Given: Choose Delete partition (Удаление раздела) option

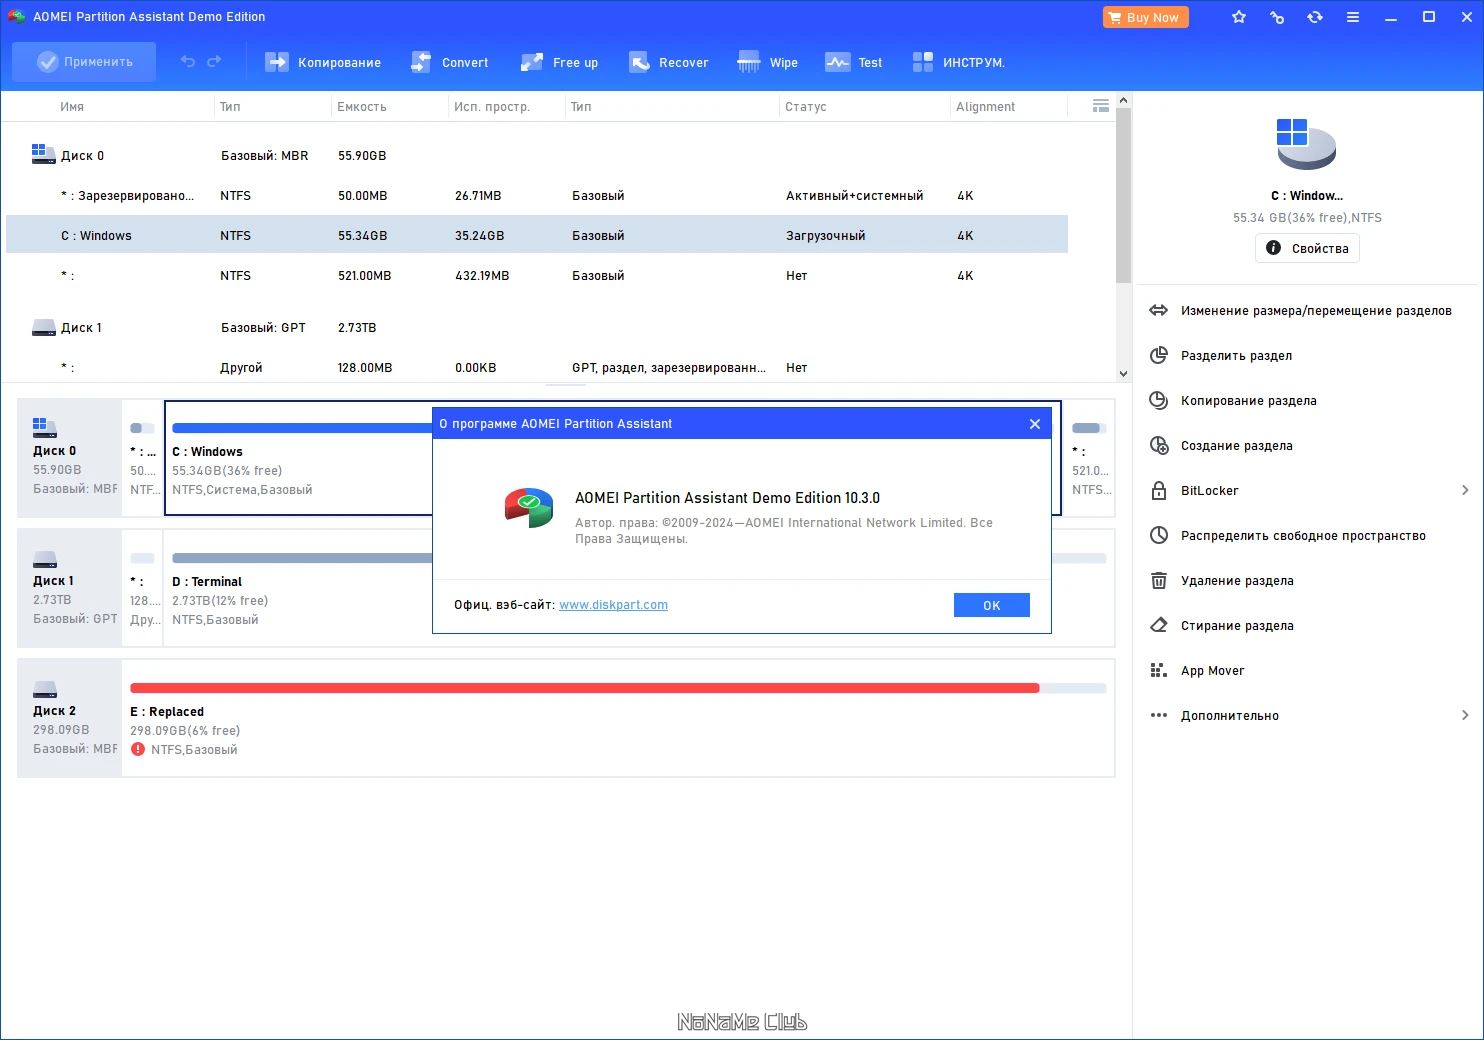Looking at the screenshot, I should pyautogui.click(x=1237, y=581).
